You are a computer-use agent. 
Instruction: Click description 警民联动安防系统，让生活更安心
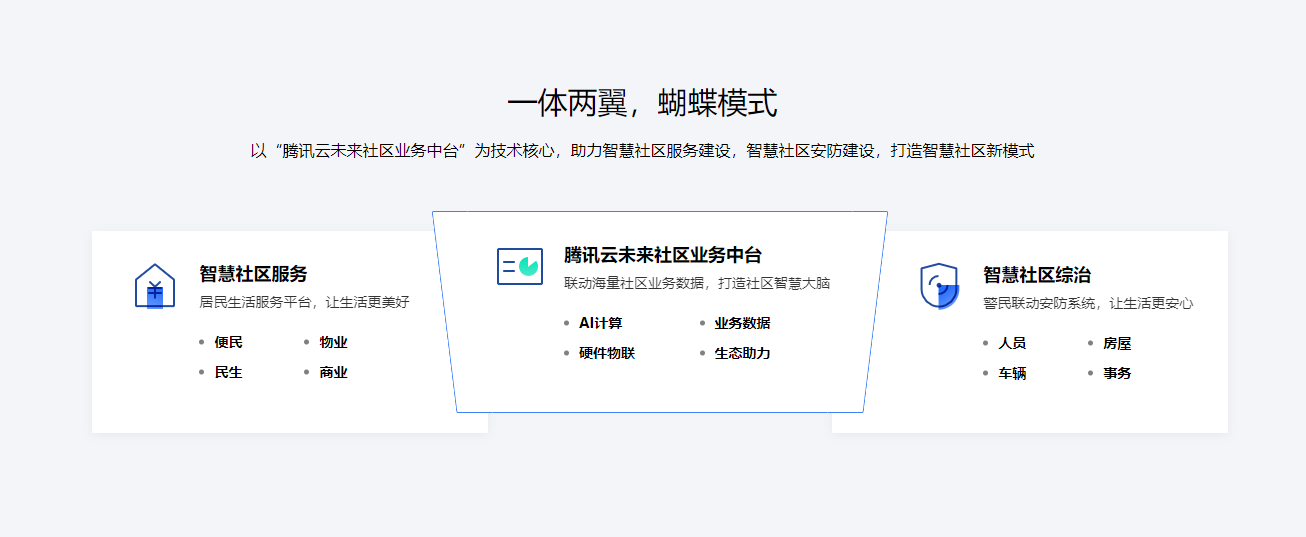1088,303
